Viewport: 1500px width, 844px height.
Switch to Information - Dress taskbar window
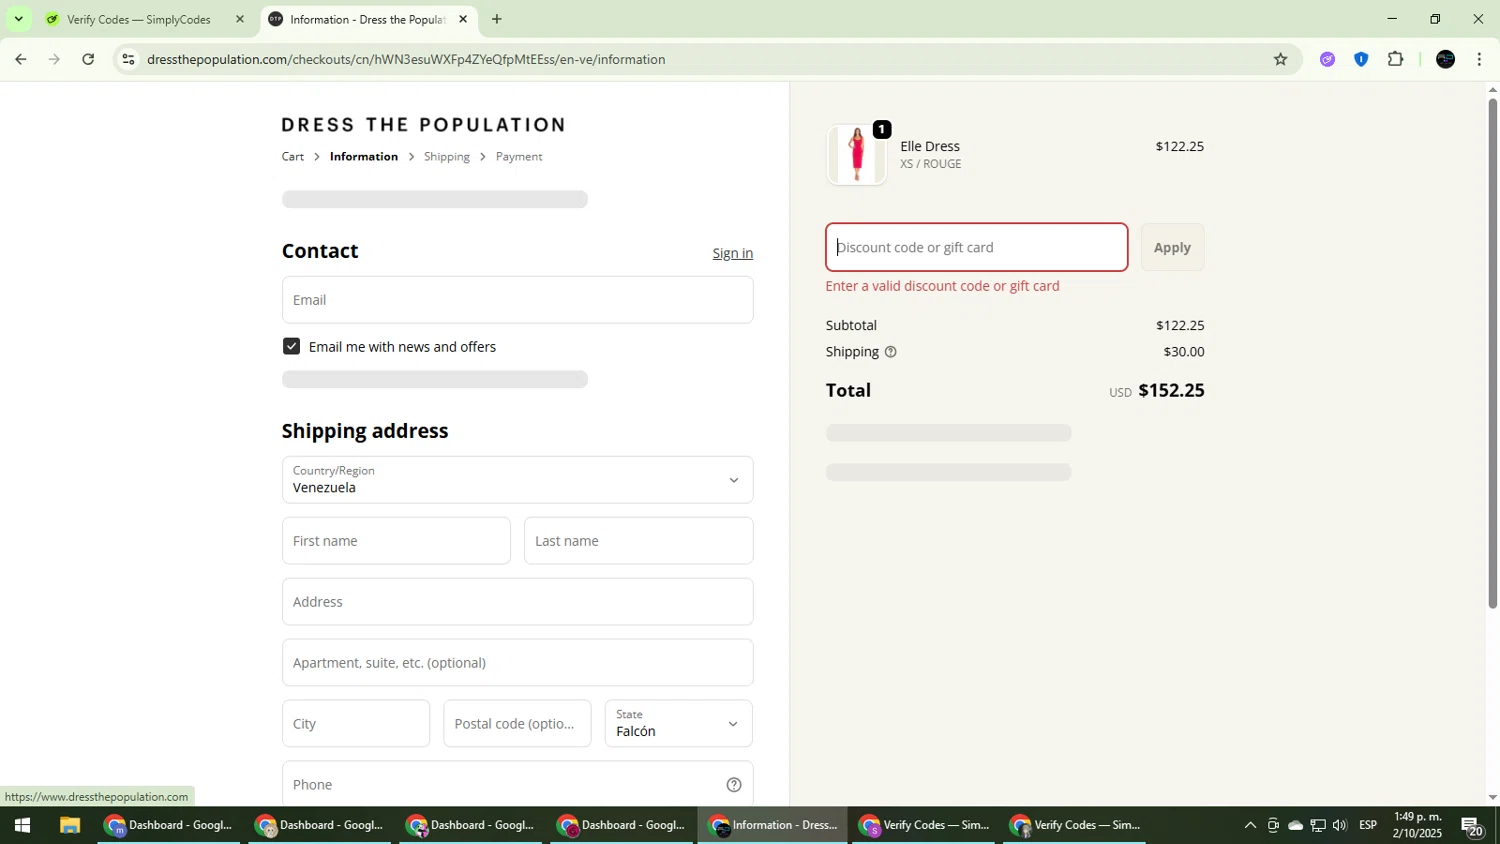coord(773,826)
